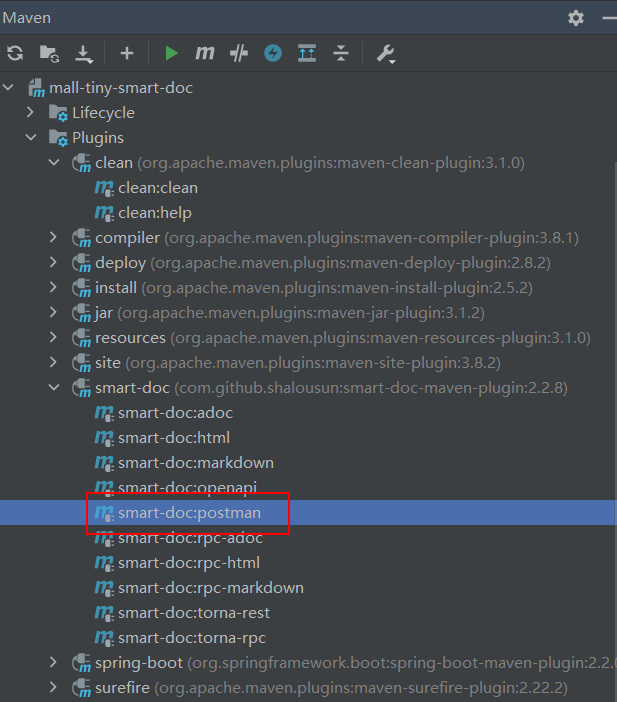Click the compiler plugin icon
This screenshot has width=617, height=702.
pos(81,238)
